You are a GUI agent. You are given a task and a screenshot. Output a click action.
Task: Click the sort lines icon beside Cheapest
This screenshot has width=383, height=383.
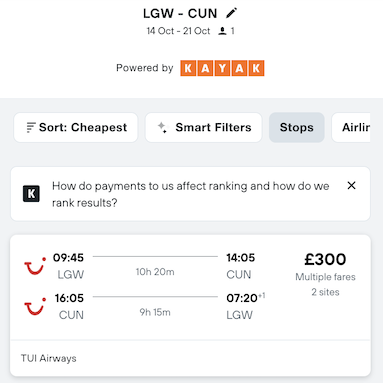click(x=31, y=127)
